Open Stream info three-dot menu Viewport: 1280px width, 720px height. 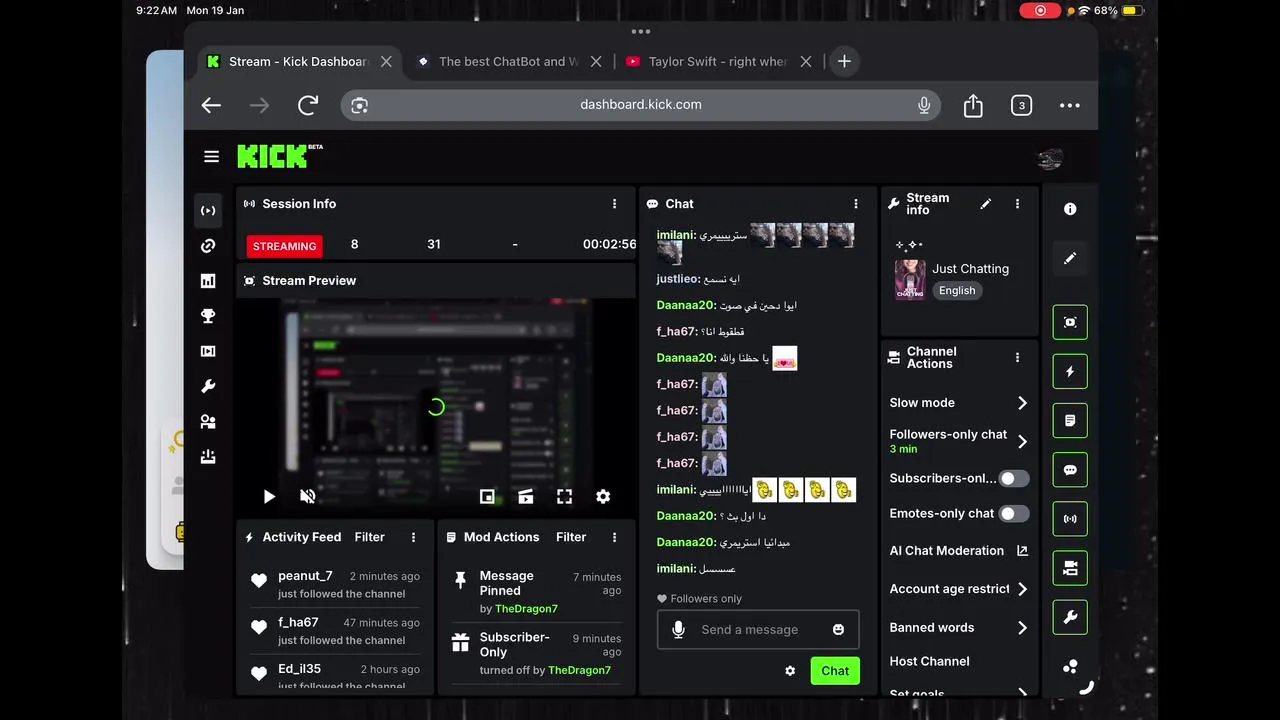(1017, 204)
